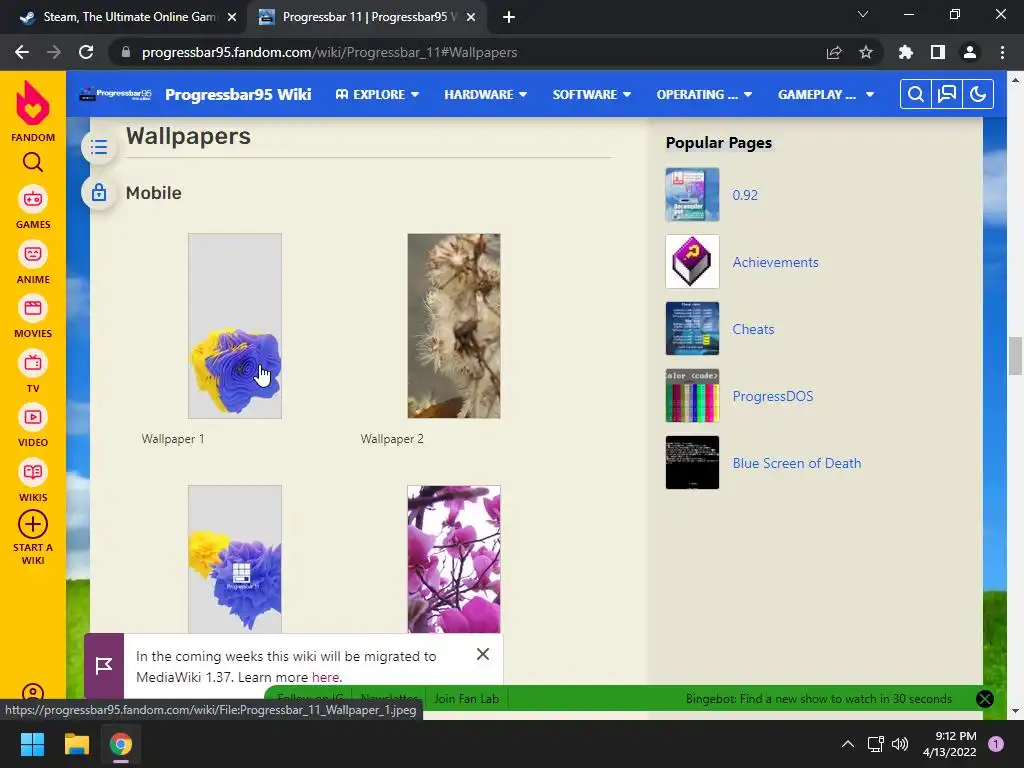1024x768 pixels.
Task: Click the Start a Wiki plus icon
Action: pyautogui.click(x=33, y=524)
